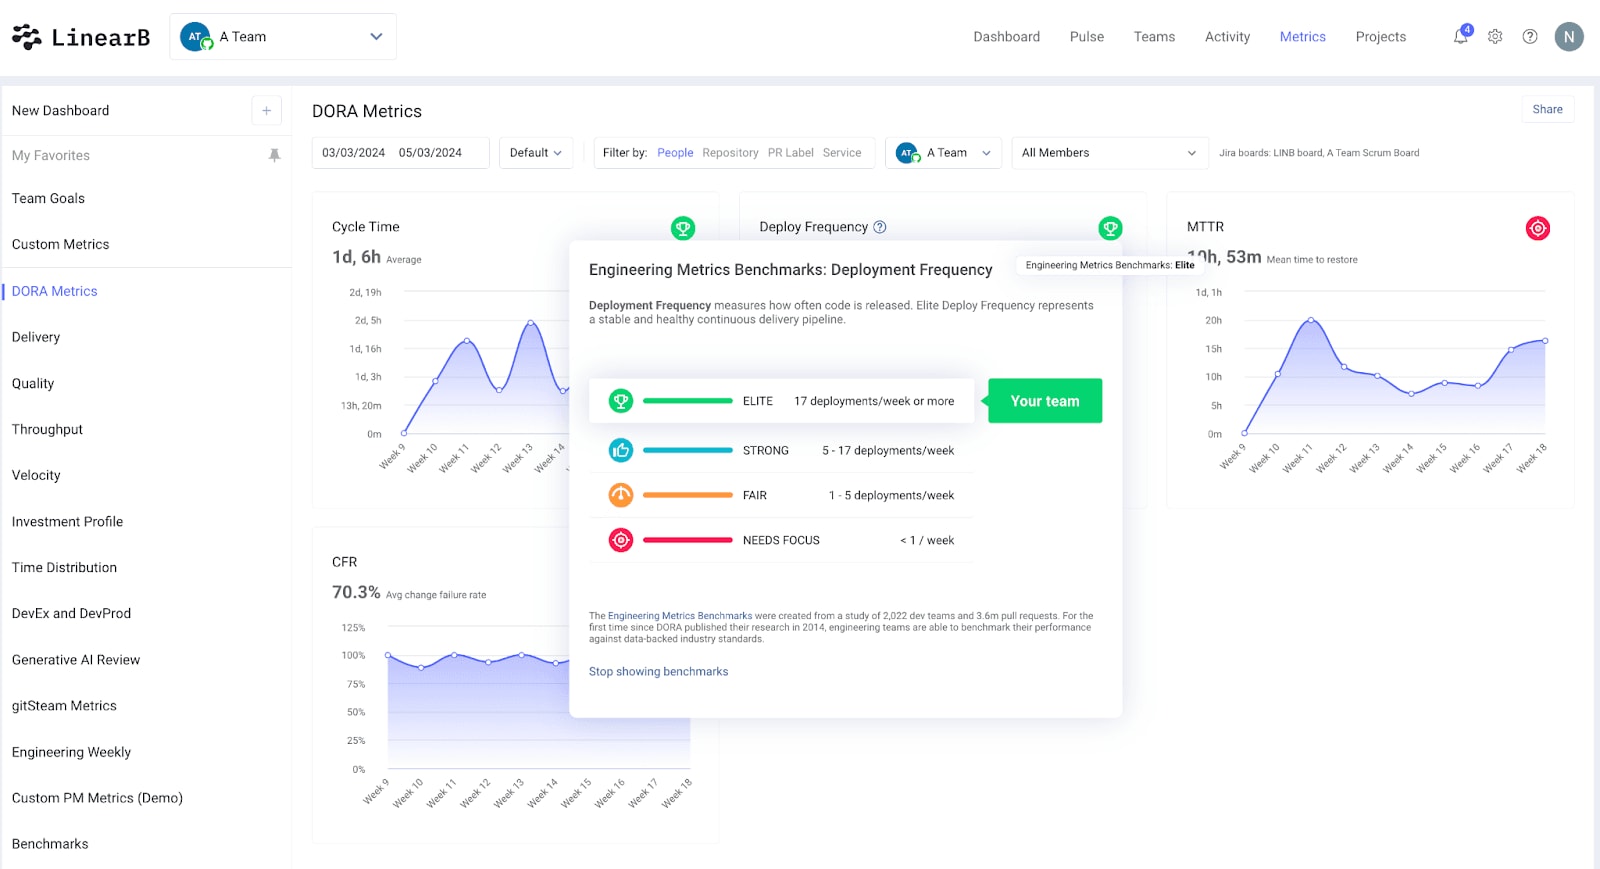Viewport: 1600px width, 869px height.
Task: Open Quality in sidebar
Action: click(33, 383)
